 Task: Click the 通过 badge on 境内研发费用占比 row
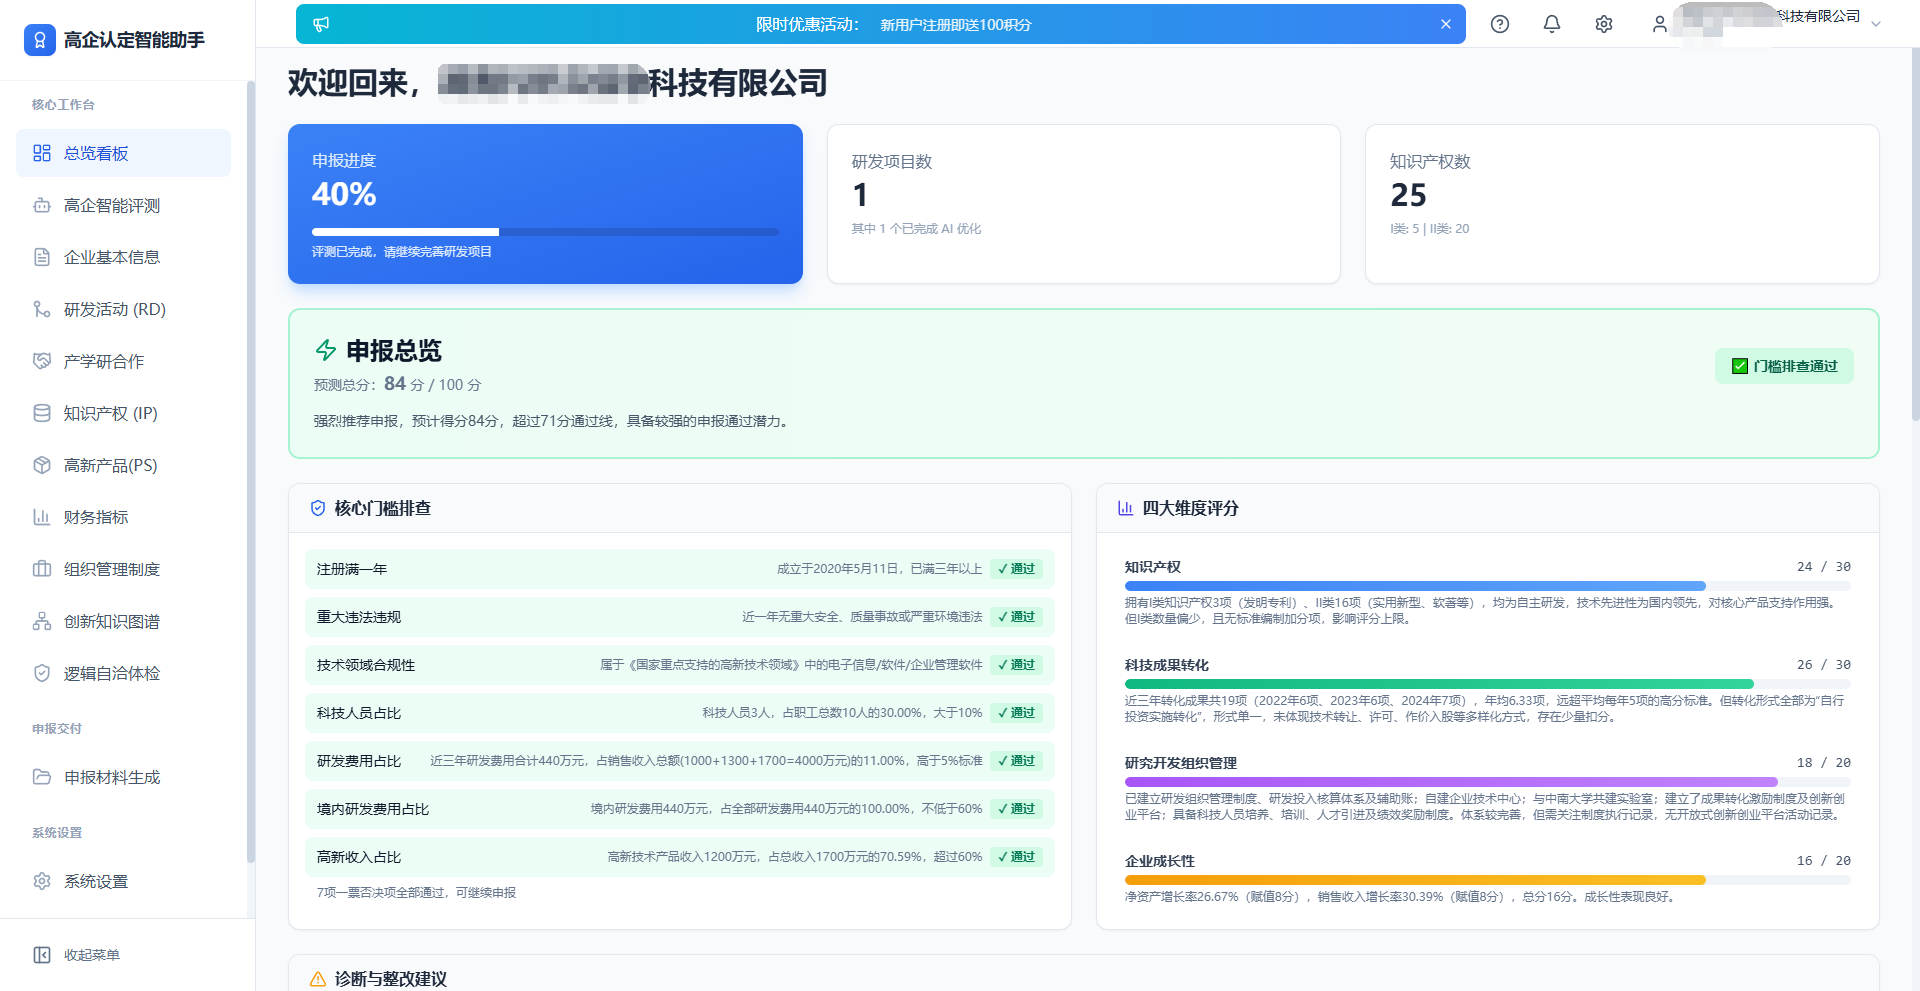pos(1017,809)
